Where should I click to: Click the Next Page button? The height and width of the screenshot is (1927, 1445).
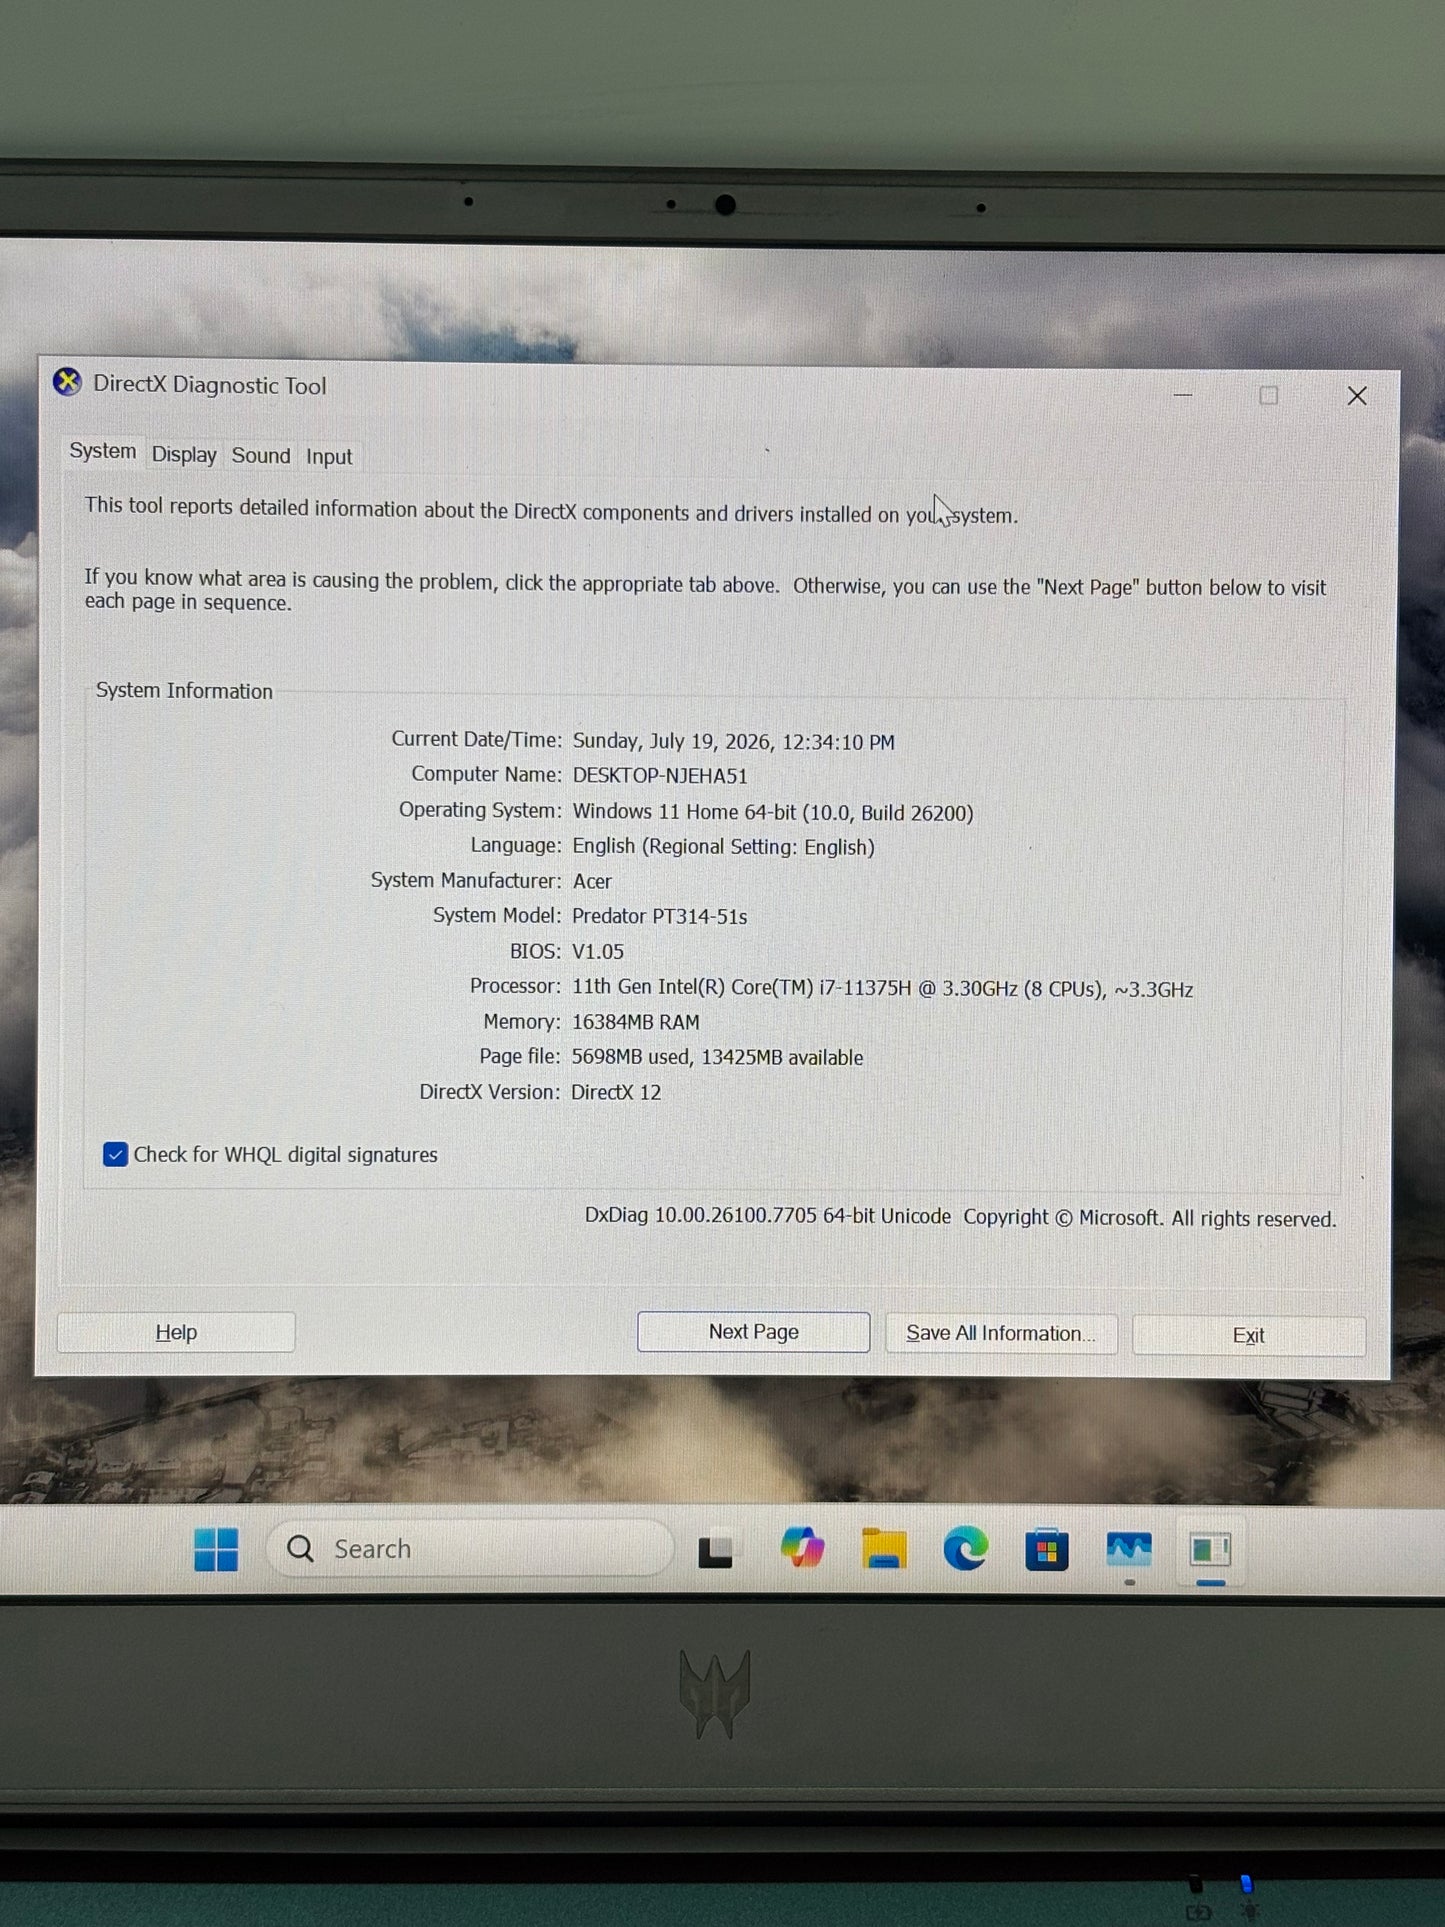(x=754, y=1332)
